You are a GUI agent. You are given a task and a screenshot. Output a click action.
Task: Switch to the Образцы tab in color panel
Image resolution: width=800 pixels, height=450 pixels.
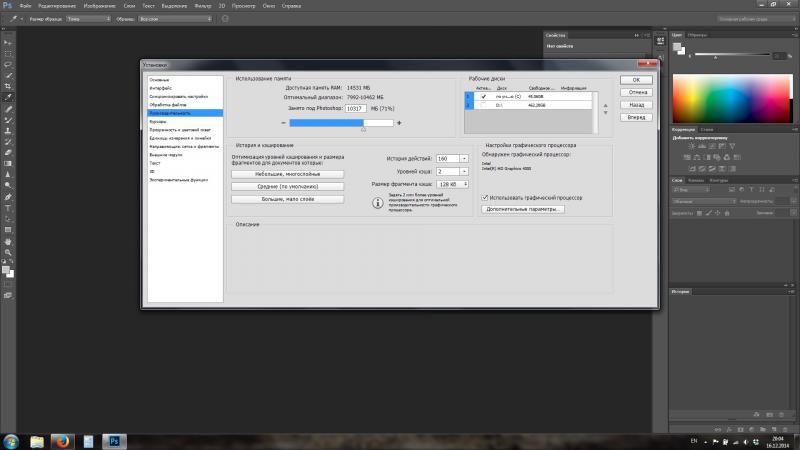(x=697, y=35)
